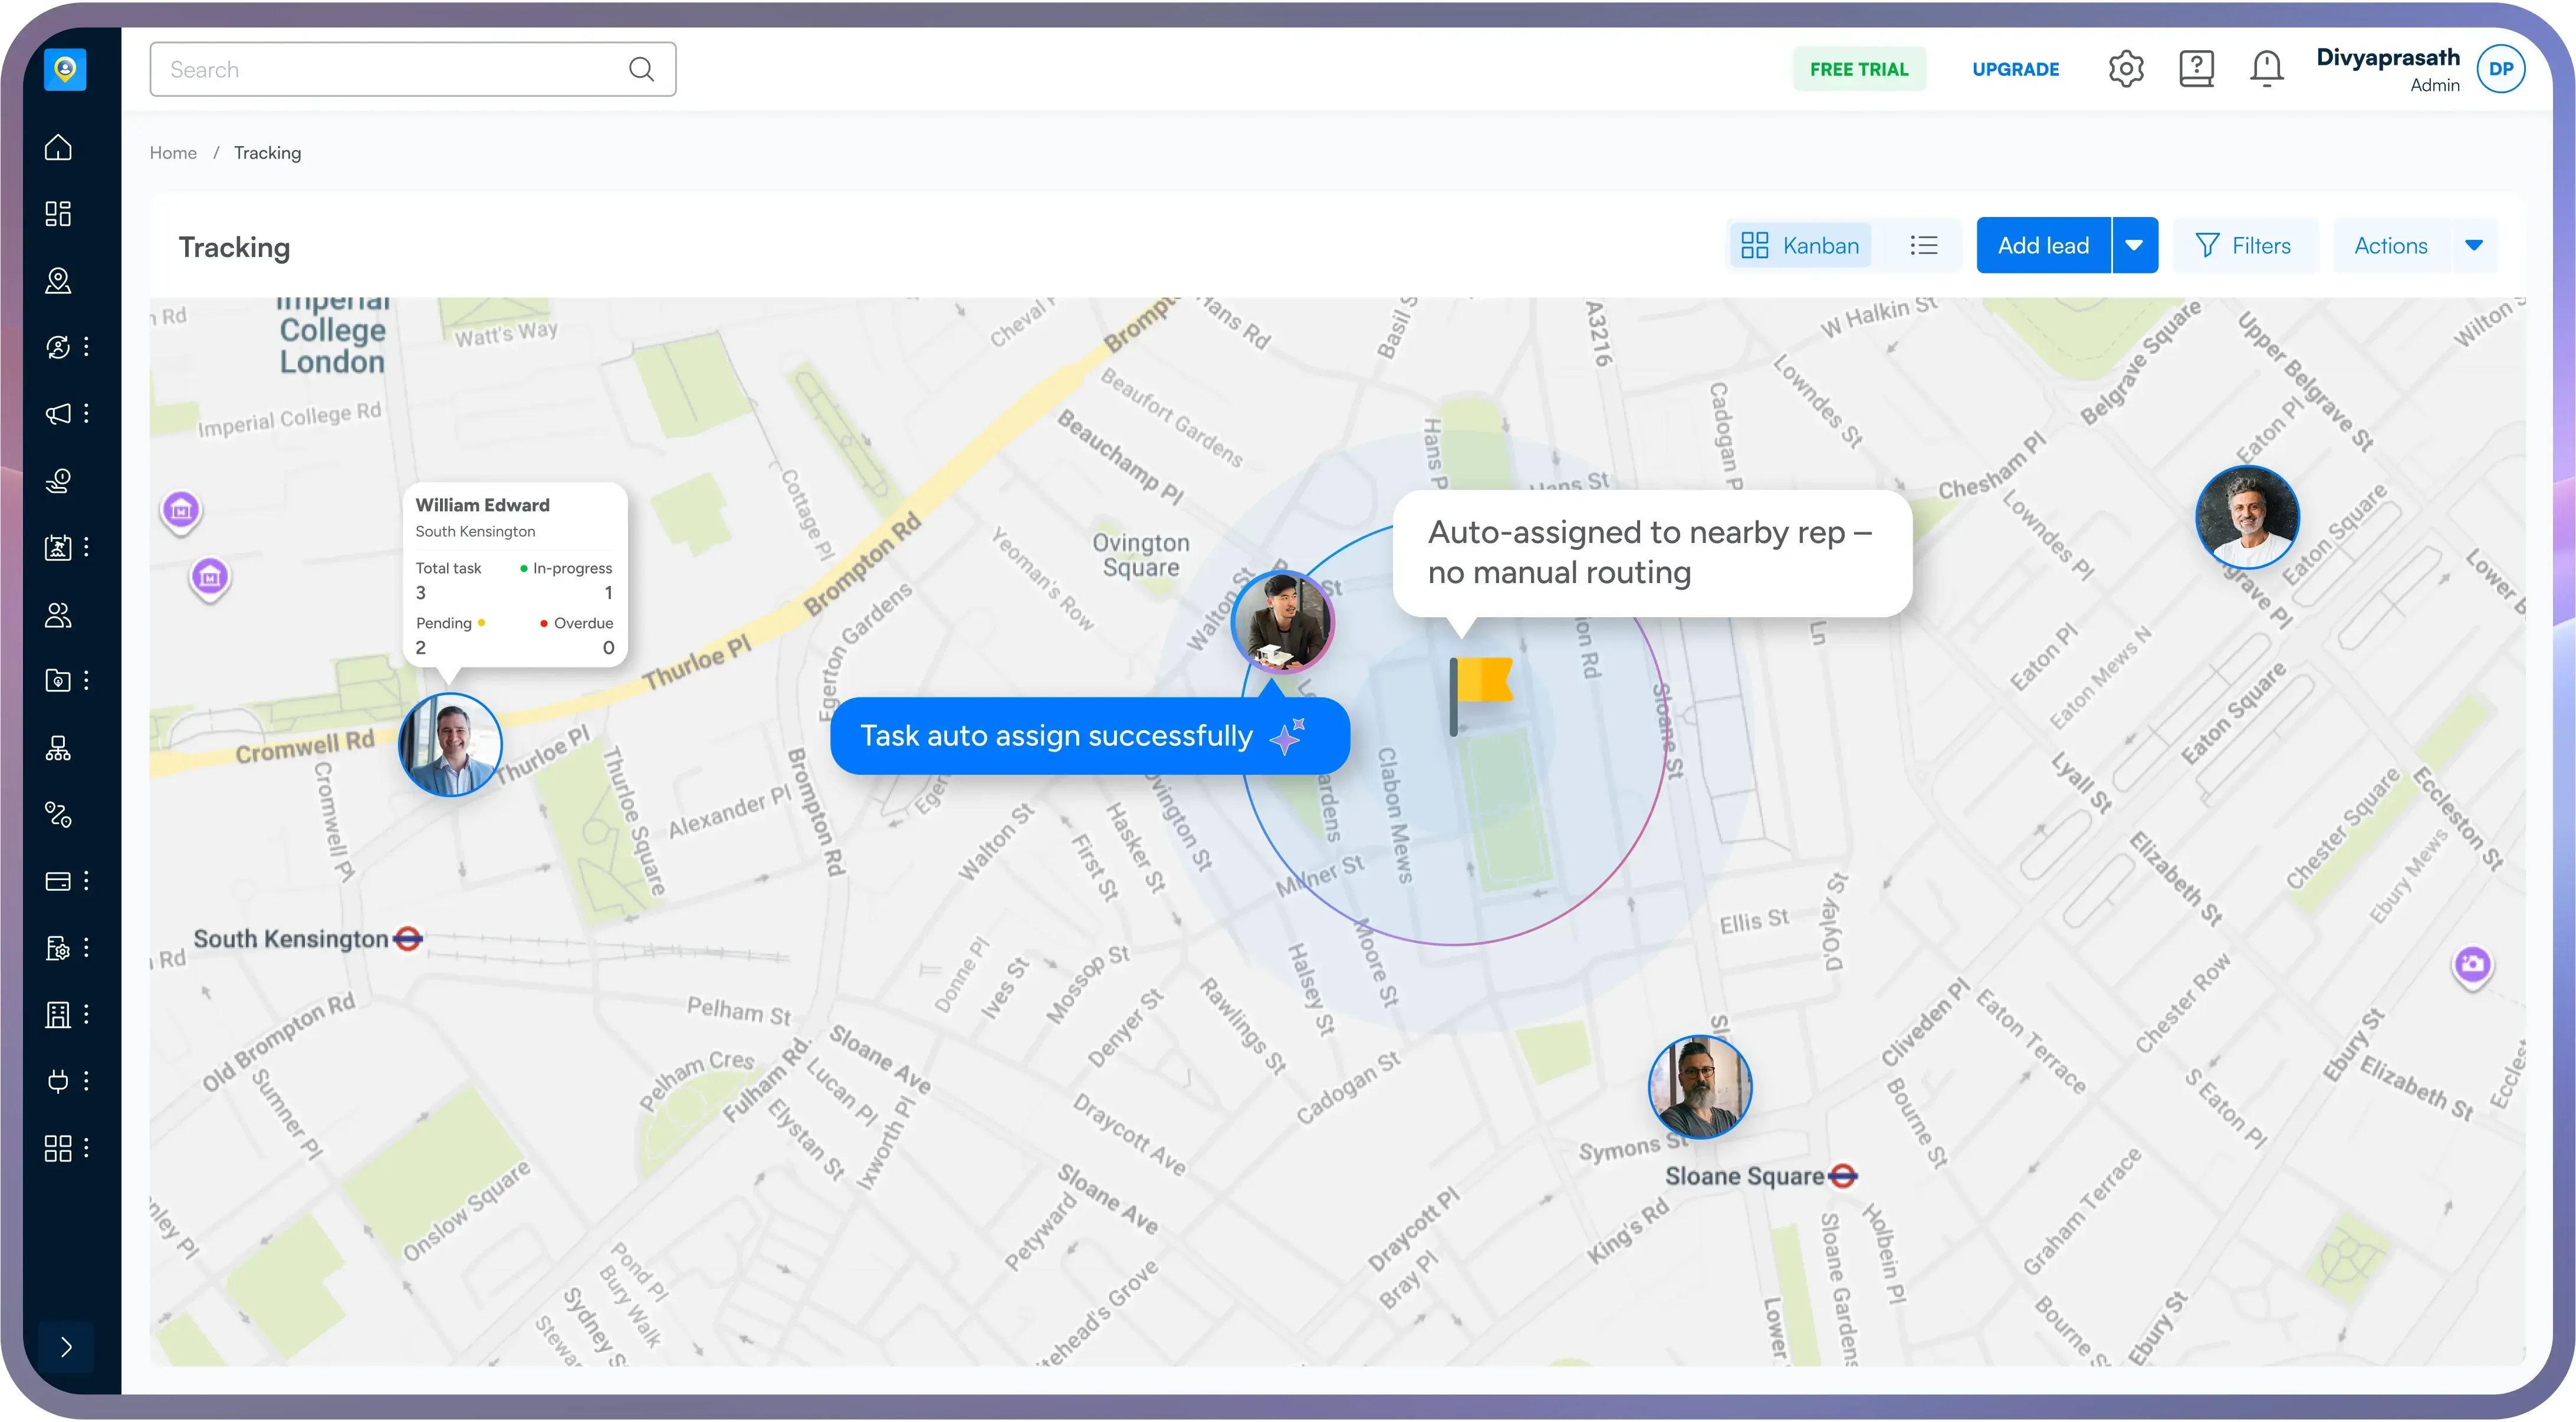Open the contacts people sidebar icon
Screen dimensions: 2576x1422
tap(58, 615)
